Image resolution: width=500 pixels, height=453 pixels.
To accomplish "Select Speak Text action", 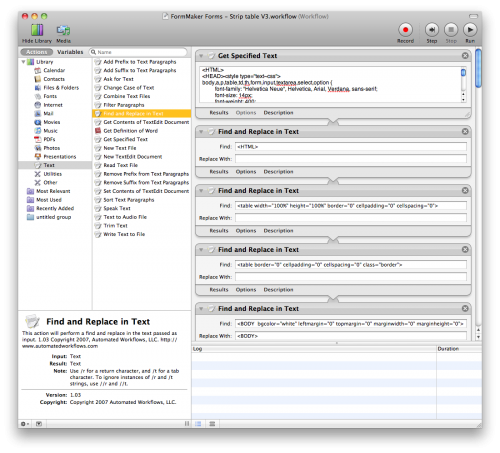I will coord(117,208).
